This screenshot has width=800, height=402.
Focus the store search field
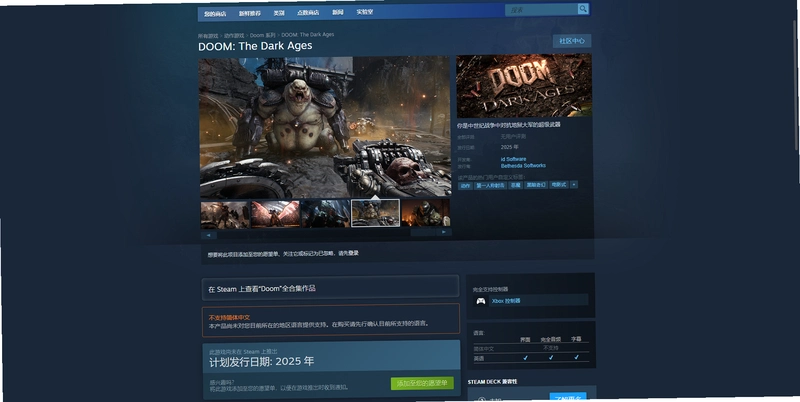(541, 10)
